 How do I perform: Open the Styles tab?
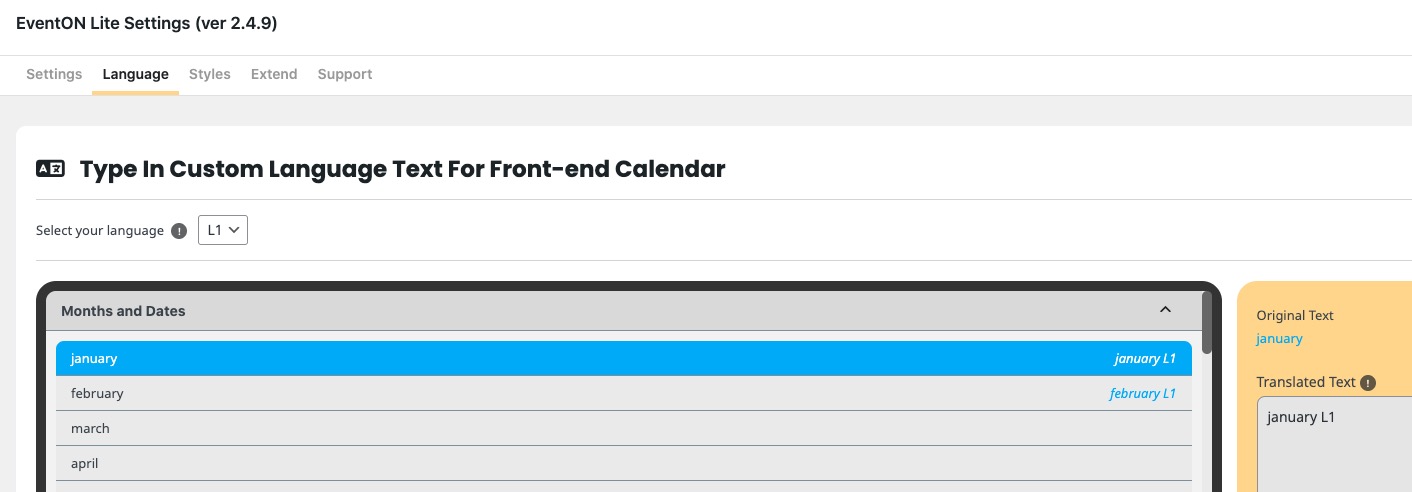pos(210,74)
